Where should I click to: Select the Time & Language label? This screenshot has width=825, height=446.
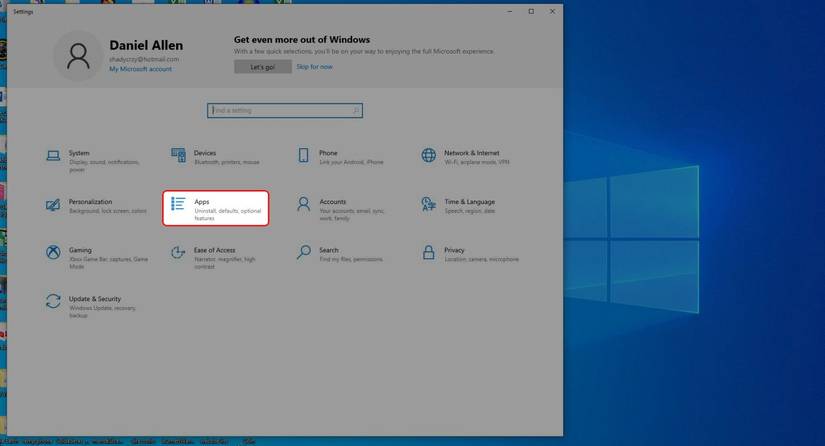(470, 201)
